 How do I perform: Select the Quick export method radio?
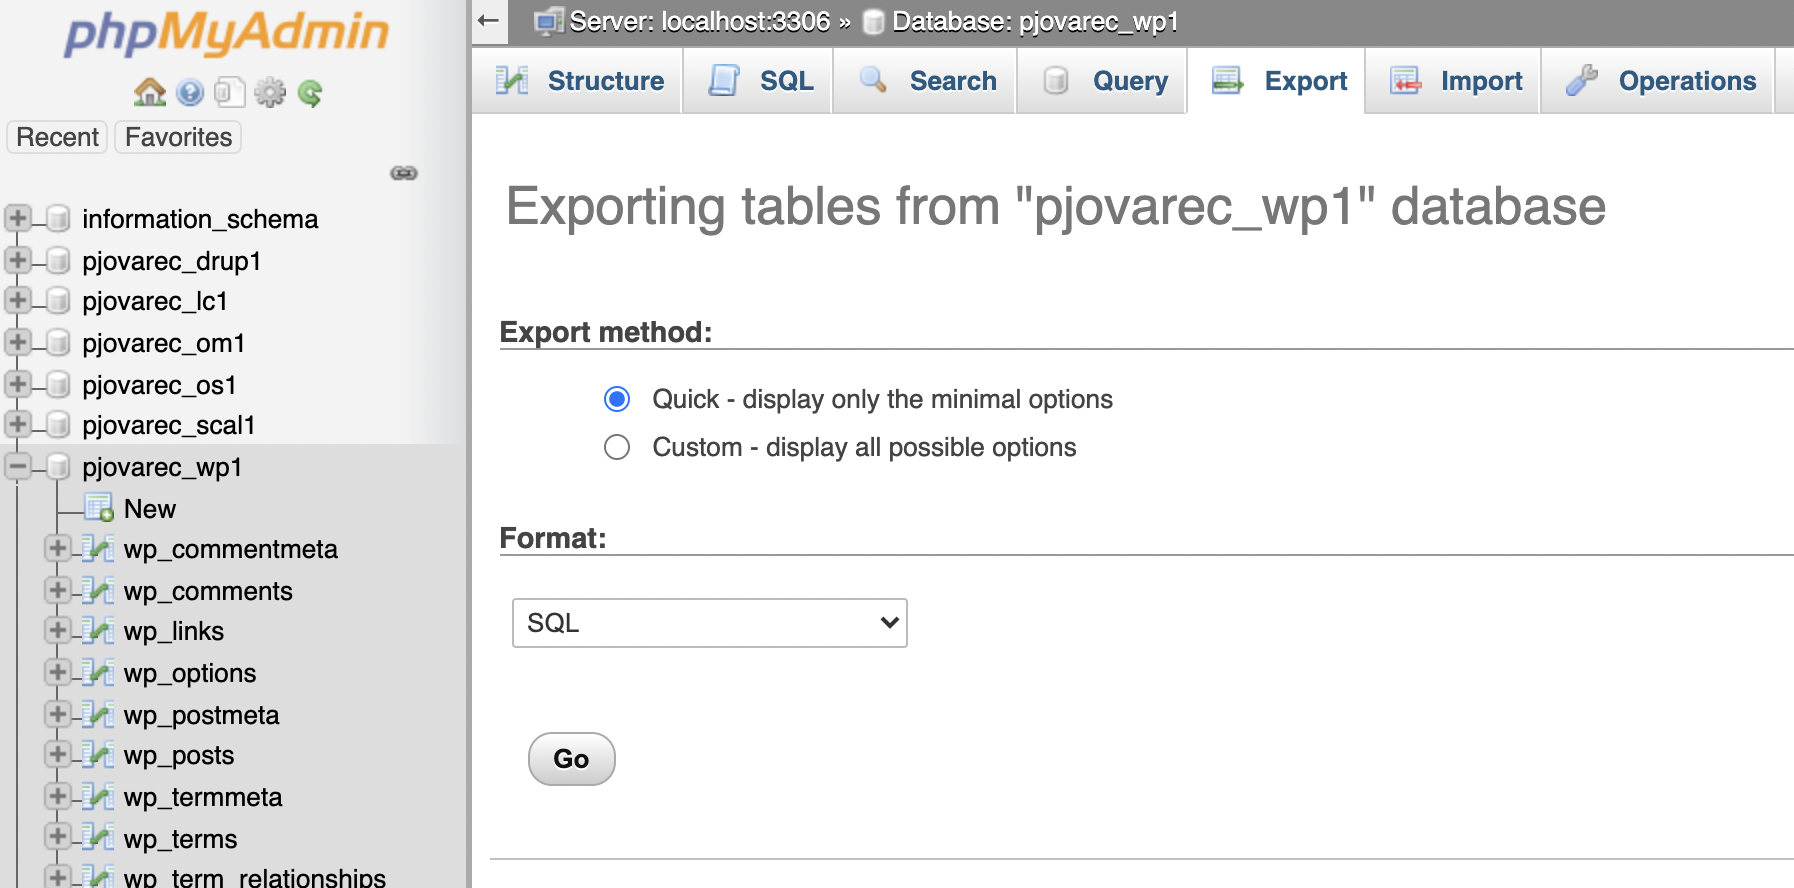[617, 399]
